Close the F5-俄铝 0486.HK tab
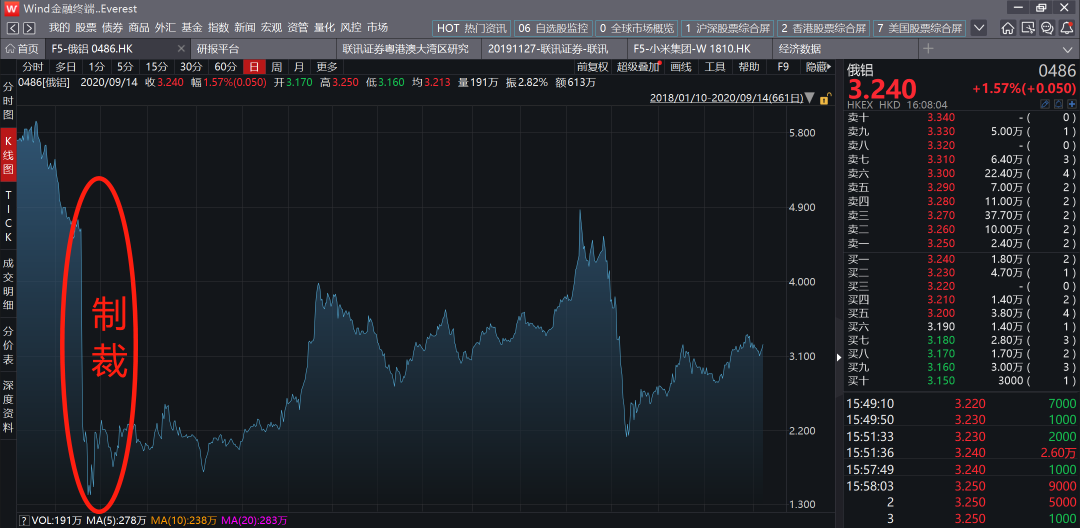 pyautogui.click(x=181, y=48)
